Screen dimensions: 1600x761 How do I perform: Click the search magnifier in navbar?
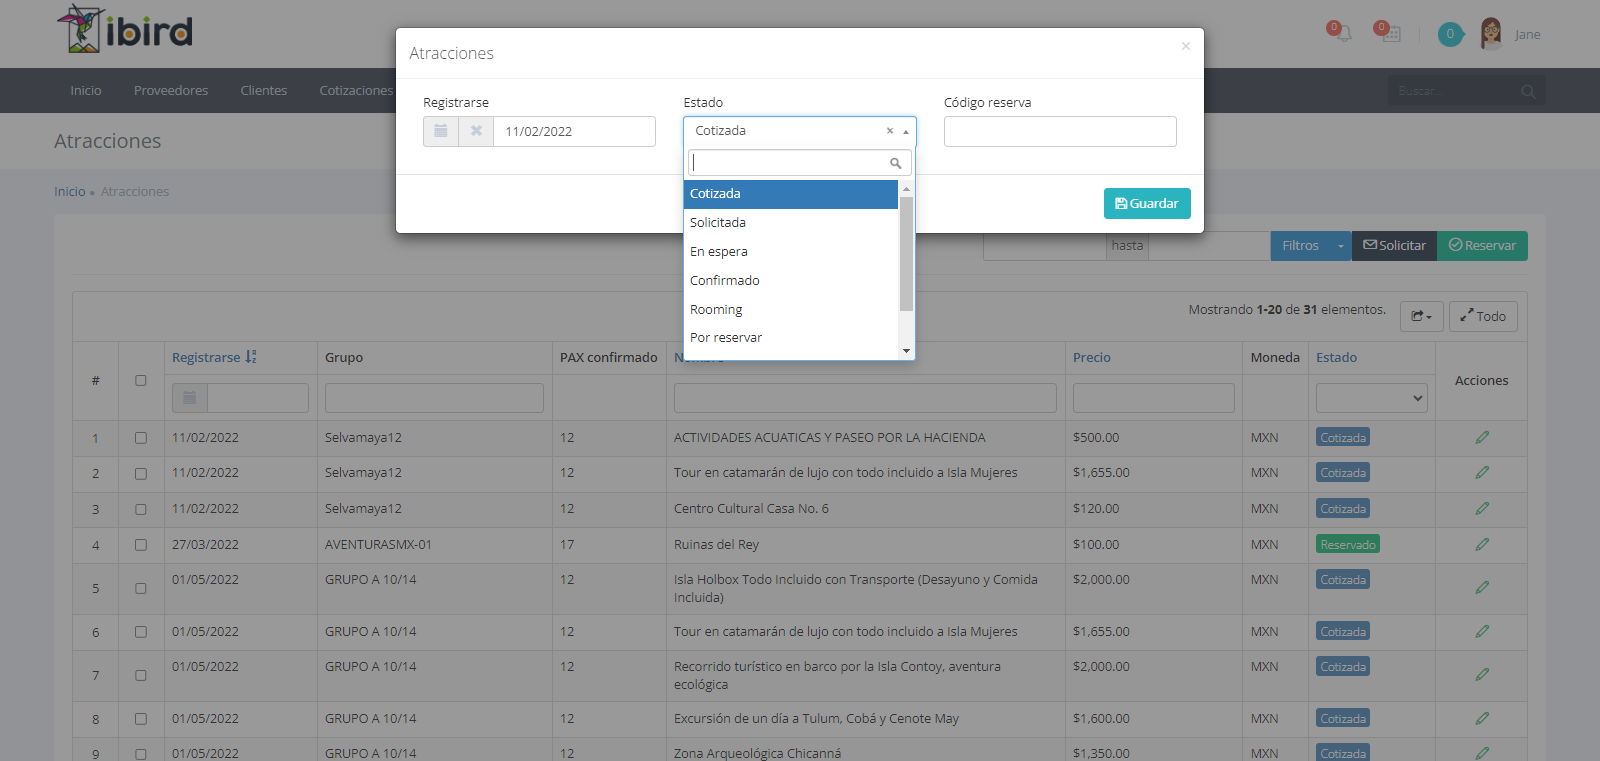point(1528,91)
